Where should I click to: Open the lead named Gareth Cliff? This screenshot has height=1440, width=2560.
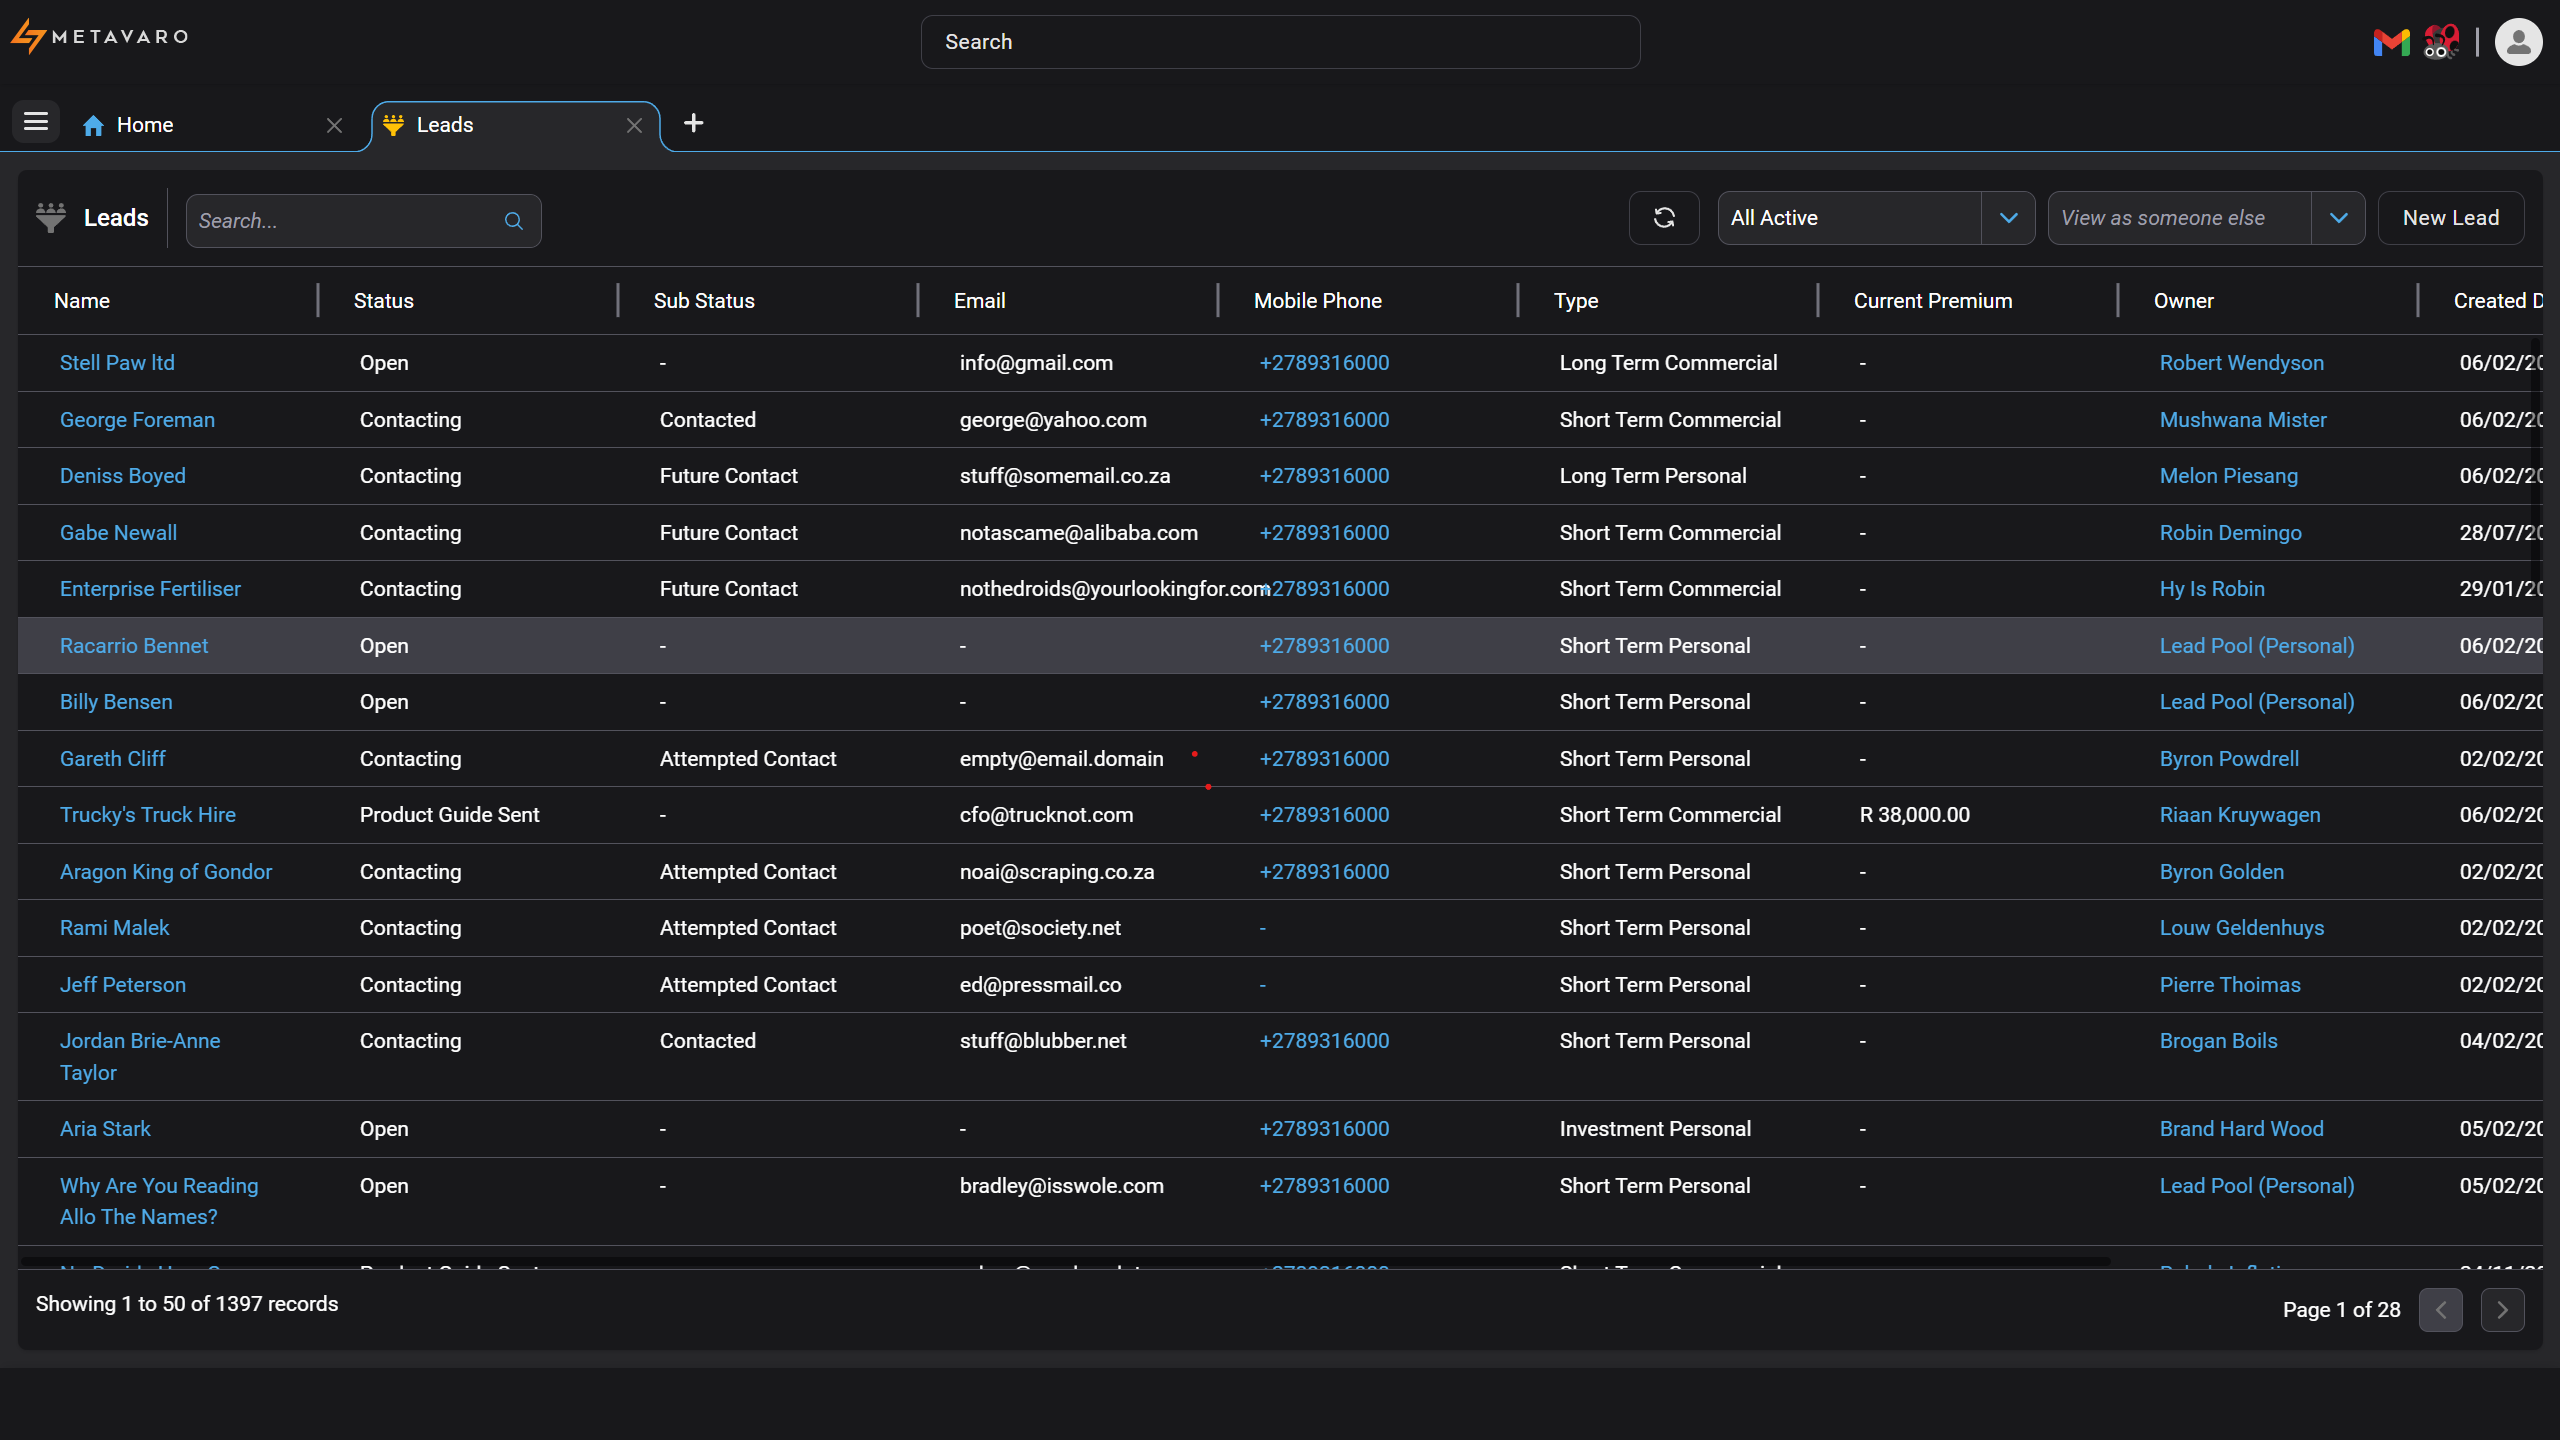click(112, 758)
